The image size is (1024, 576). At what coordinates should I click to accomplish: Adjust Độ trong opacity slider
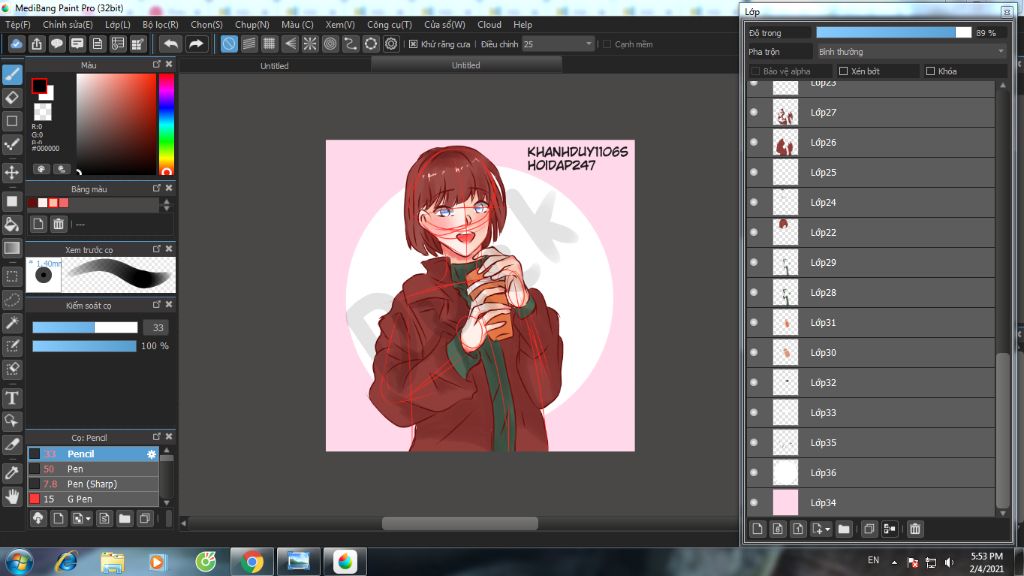(x=893, y=33)
